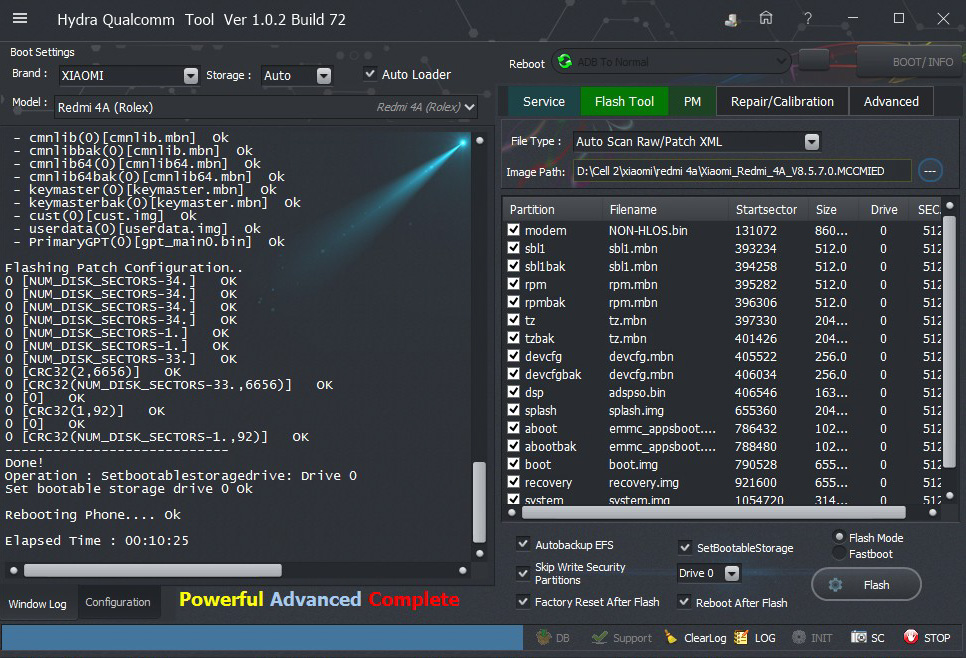Viewport: 966px width, 658px height.
Task: Stop the operation with STOP
Action: coord(927,638)
